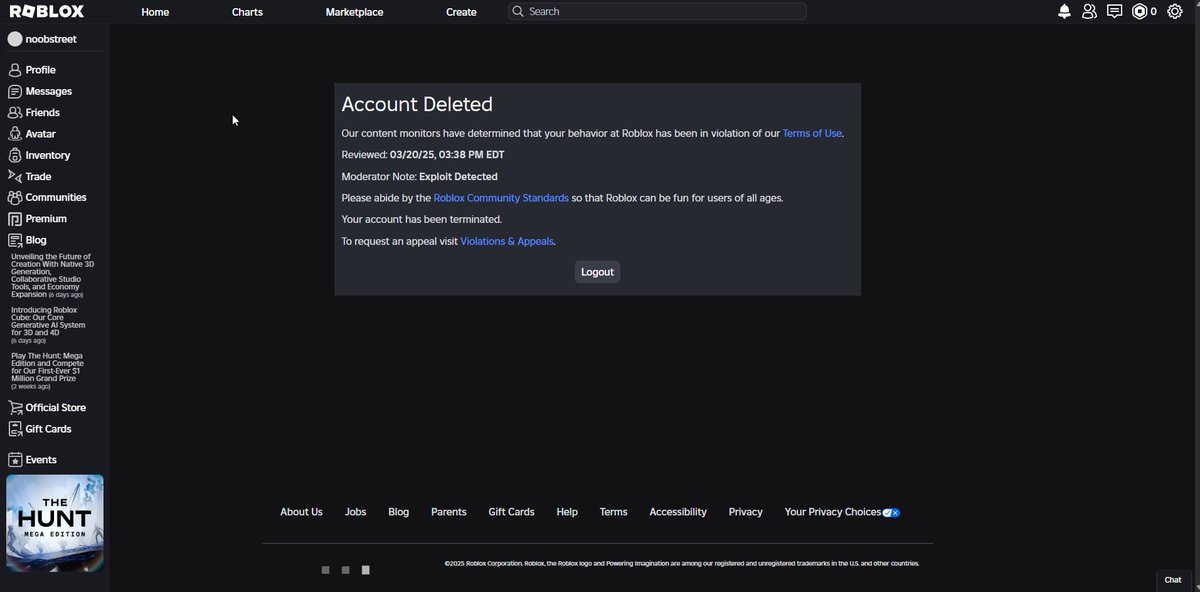This screenshot has width=1200, height=592.
Task: Click the Robux balance icon
Action: tap(1140, 12)
